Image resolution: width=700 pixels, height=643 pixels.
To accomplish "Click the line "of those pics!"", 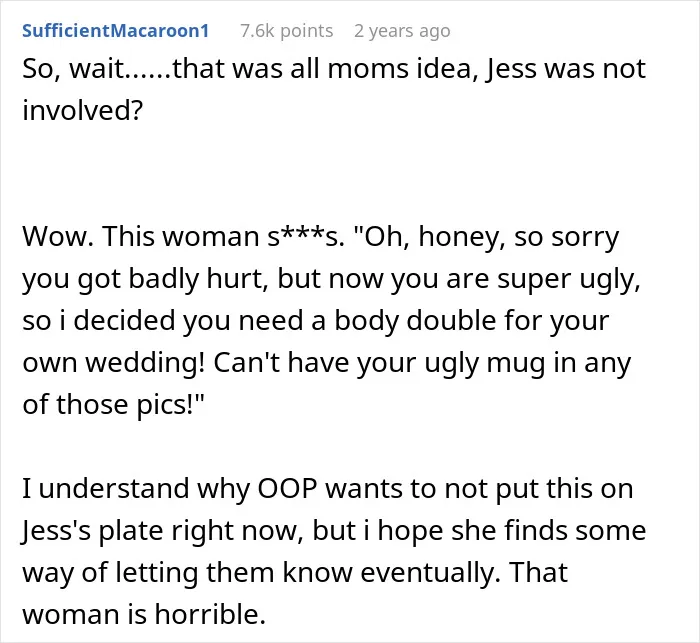I will point(113,405).
